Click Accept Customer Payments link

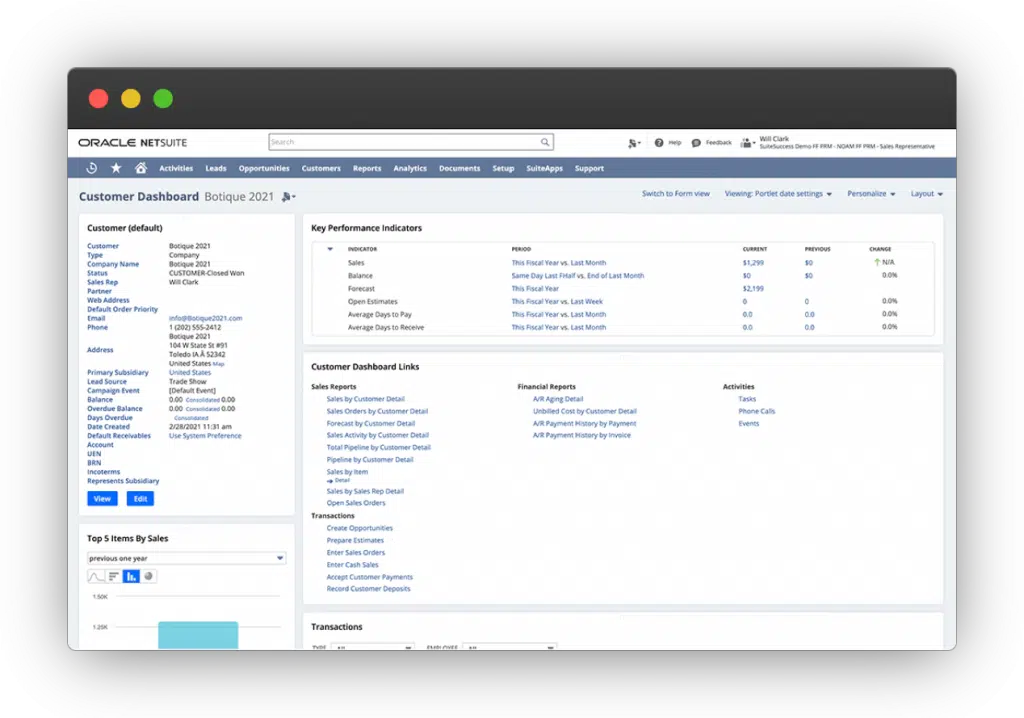[x=370, y=577]
